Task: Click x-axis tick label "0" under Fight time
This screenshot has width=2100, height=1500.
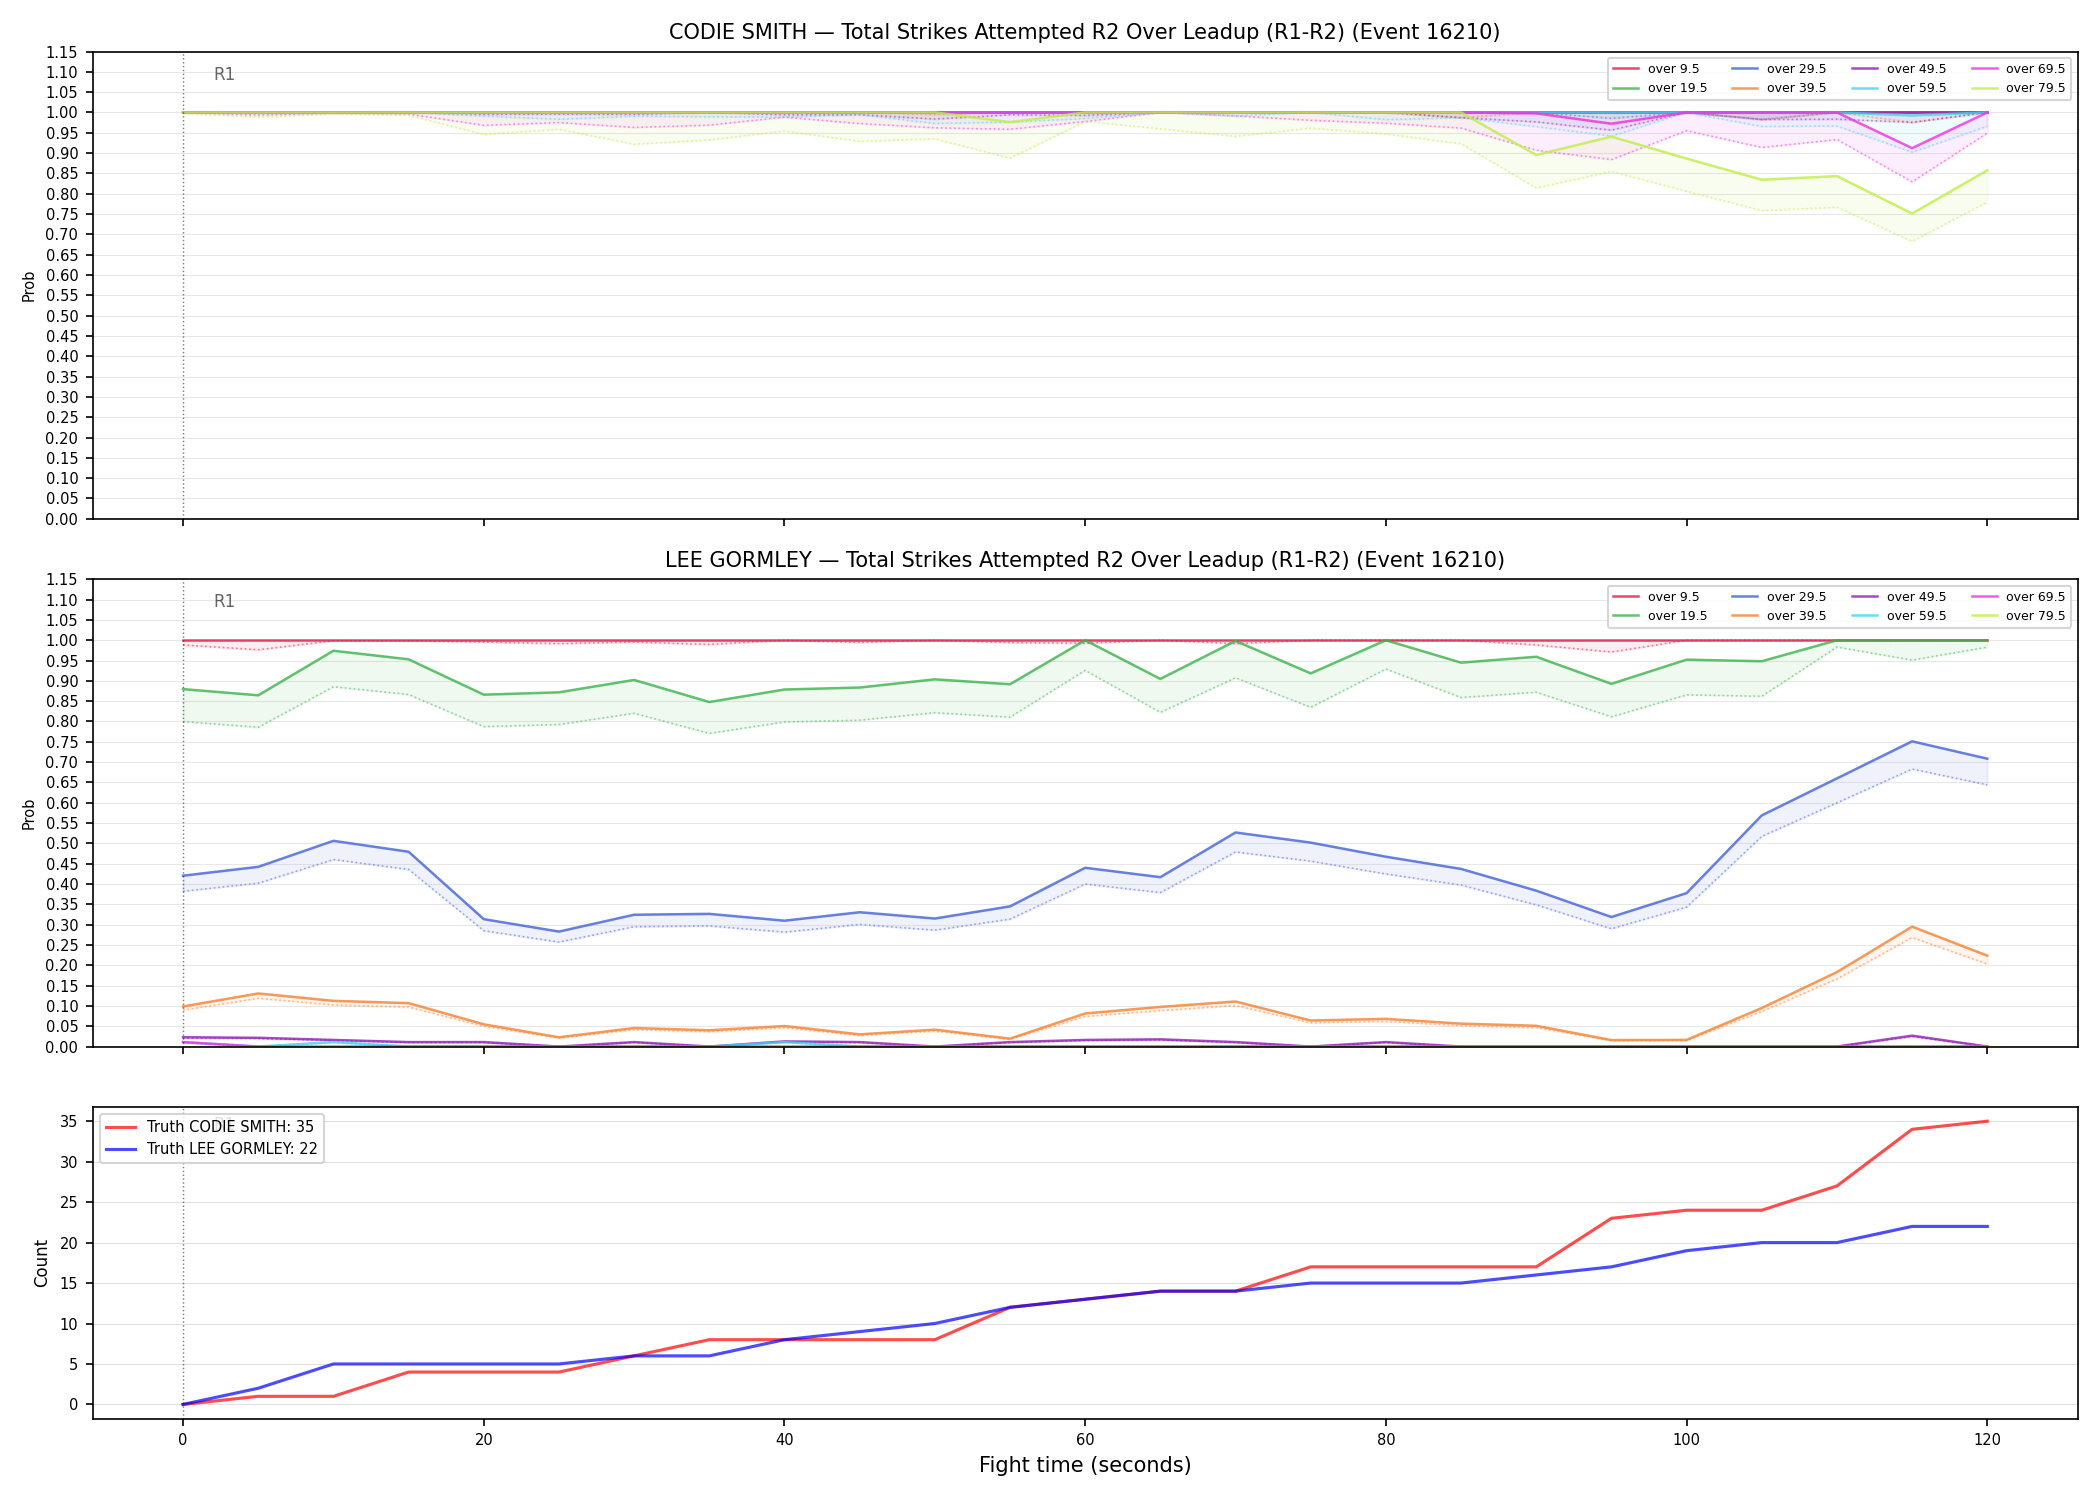Action: point(182,1440)
